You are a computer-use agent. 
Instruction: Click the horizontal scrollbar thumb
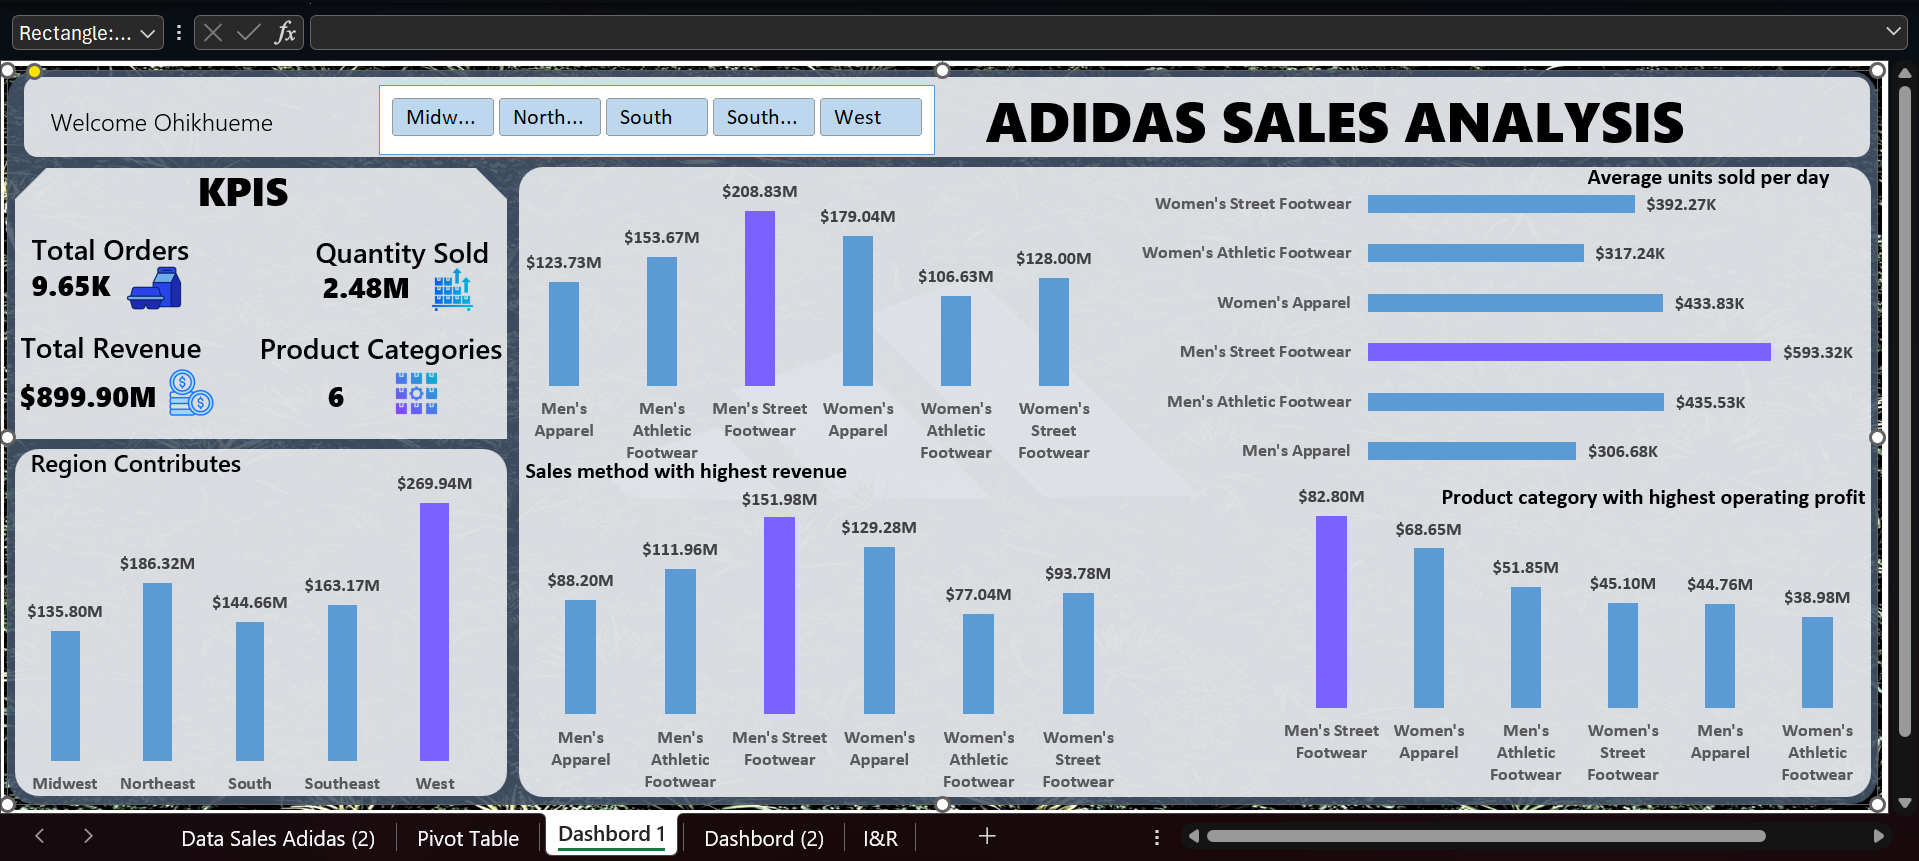tap(1485, 836)
